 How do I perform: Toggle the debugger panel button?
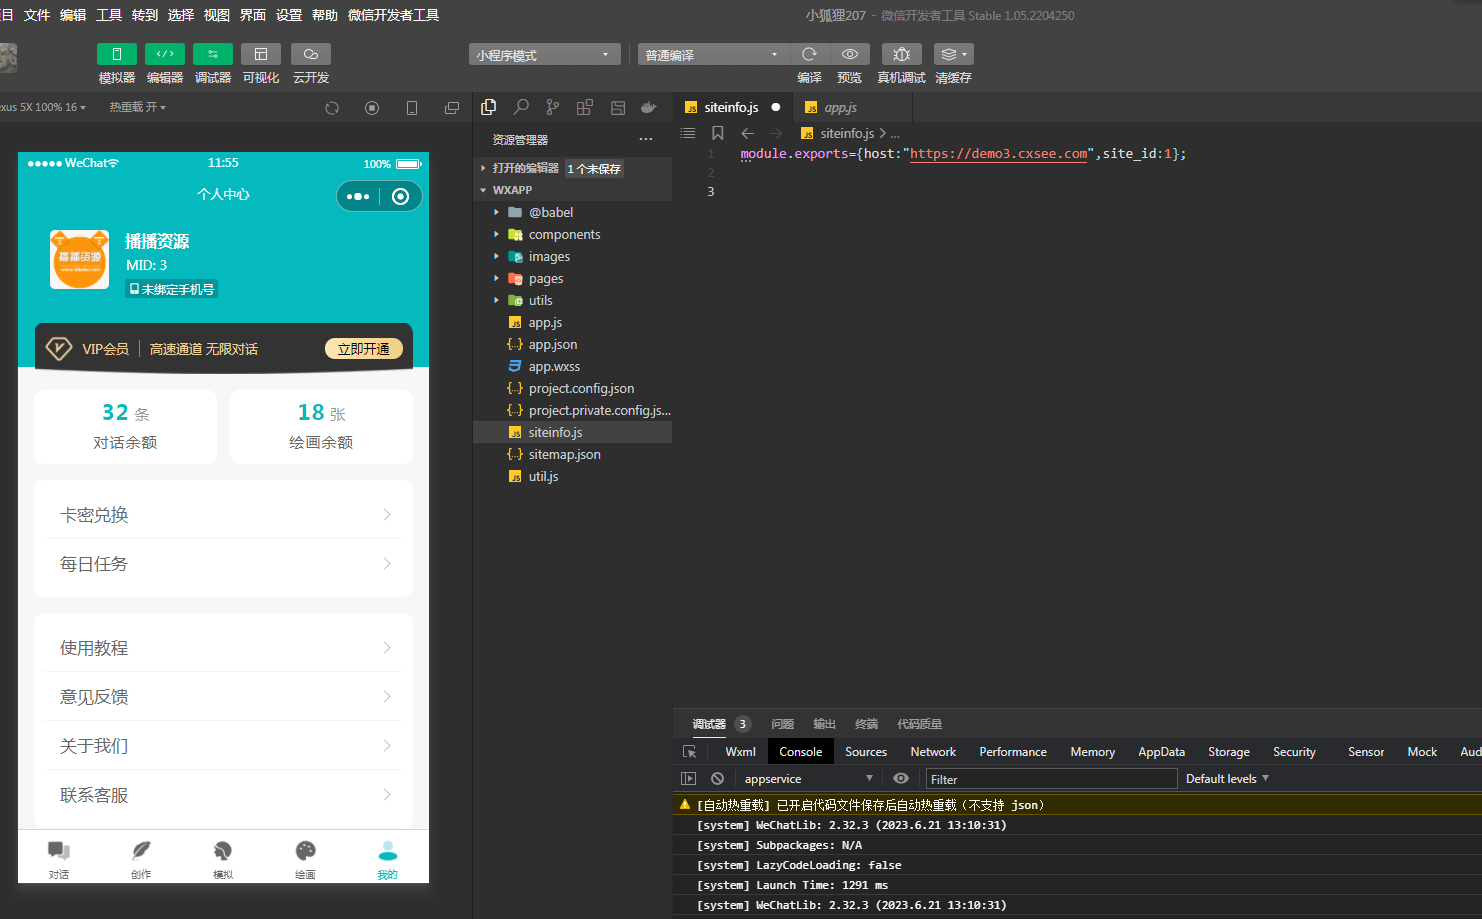(x=213, y=54)
